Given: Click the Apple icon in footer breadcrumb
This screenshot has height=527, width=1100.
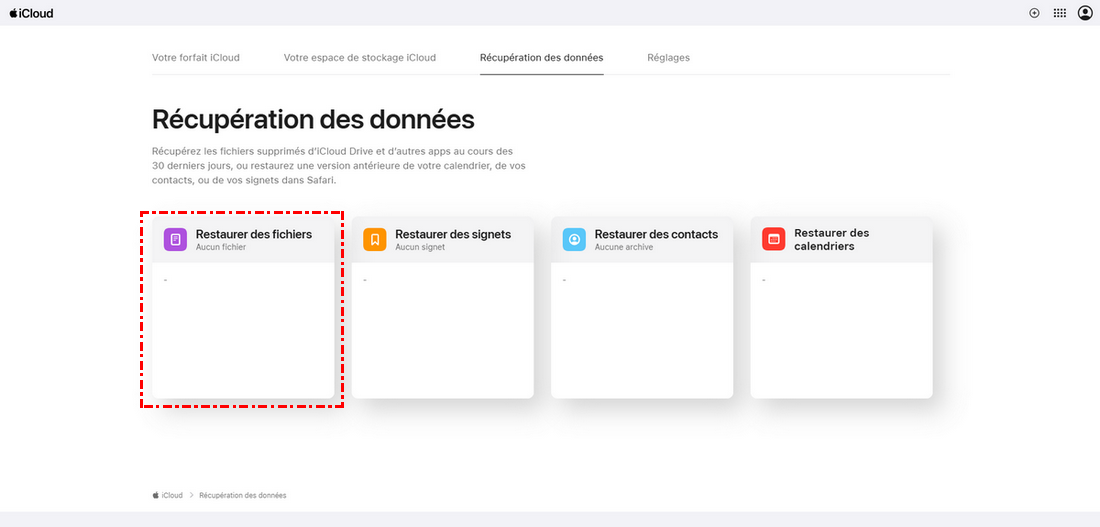Looking at the screenshot, I should pos(156,495).
